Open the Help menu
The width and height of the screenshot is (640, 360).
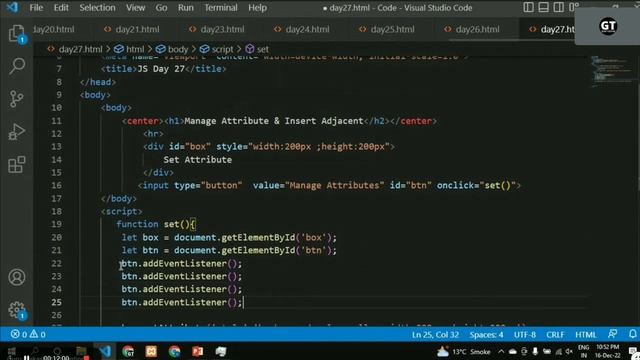click(257, 7)
